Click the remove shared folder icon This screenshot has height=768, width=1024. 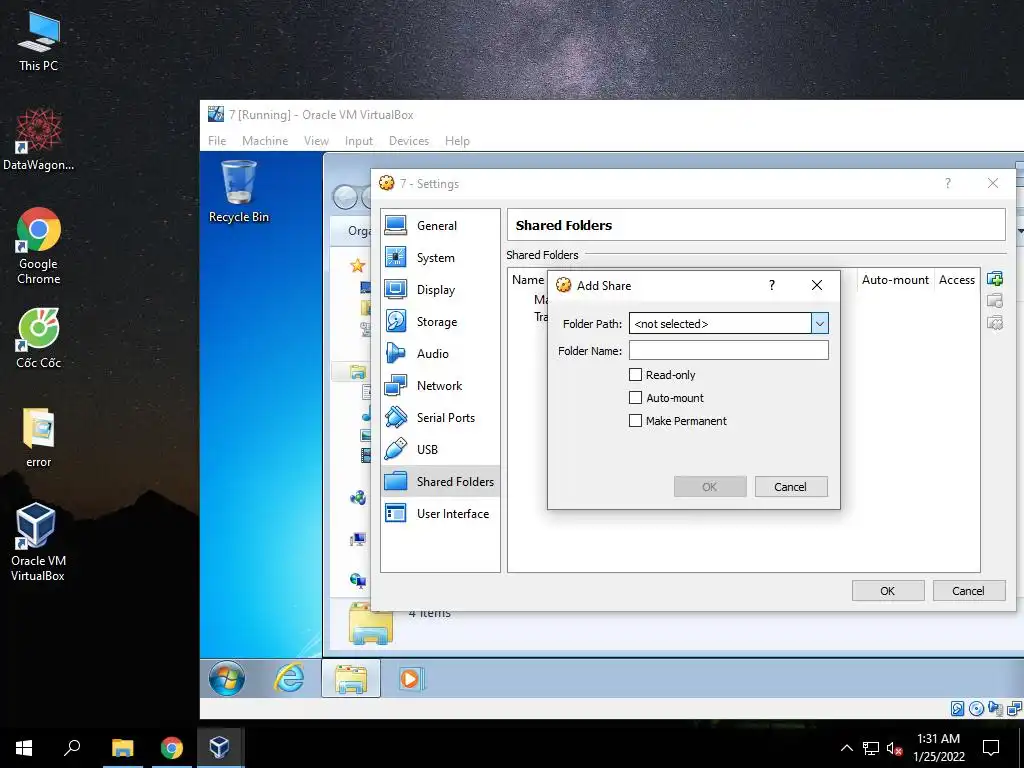[995, 323]
